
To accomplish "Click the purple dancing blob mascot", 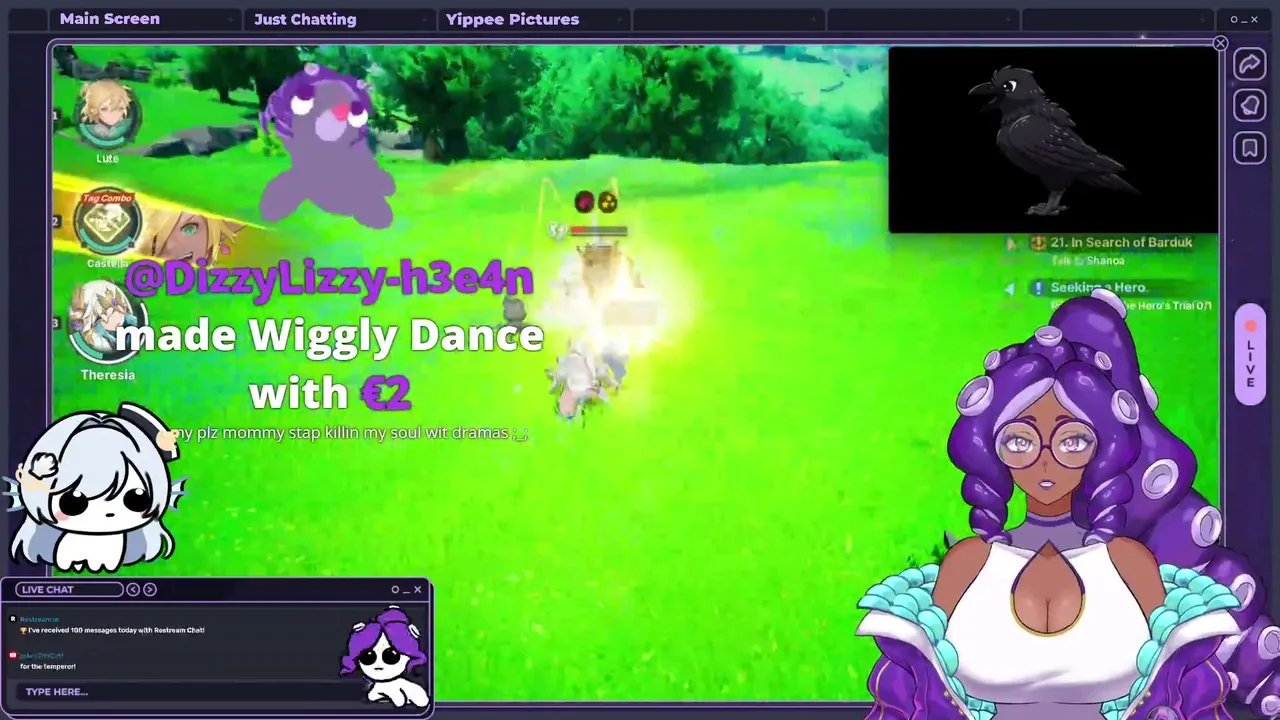I will (x=326, y=148).
